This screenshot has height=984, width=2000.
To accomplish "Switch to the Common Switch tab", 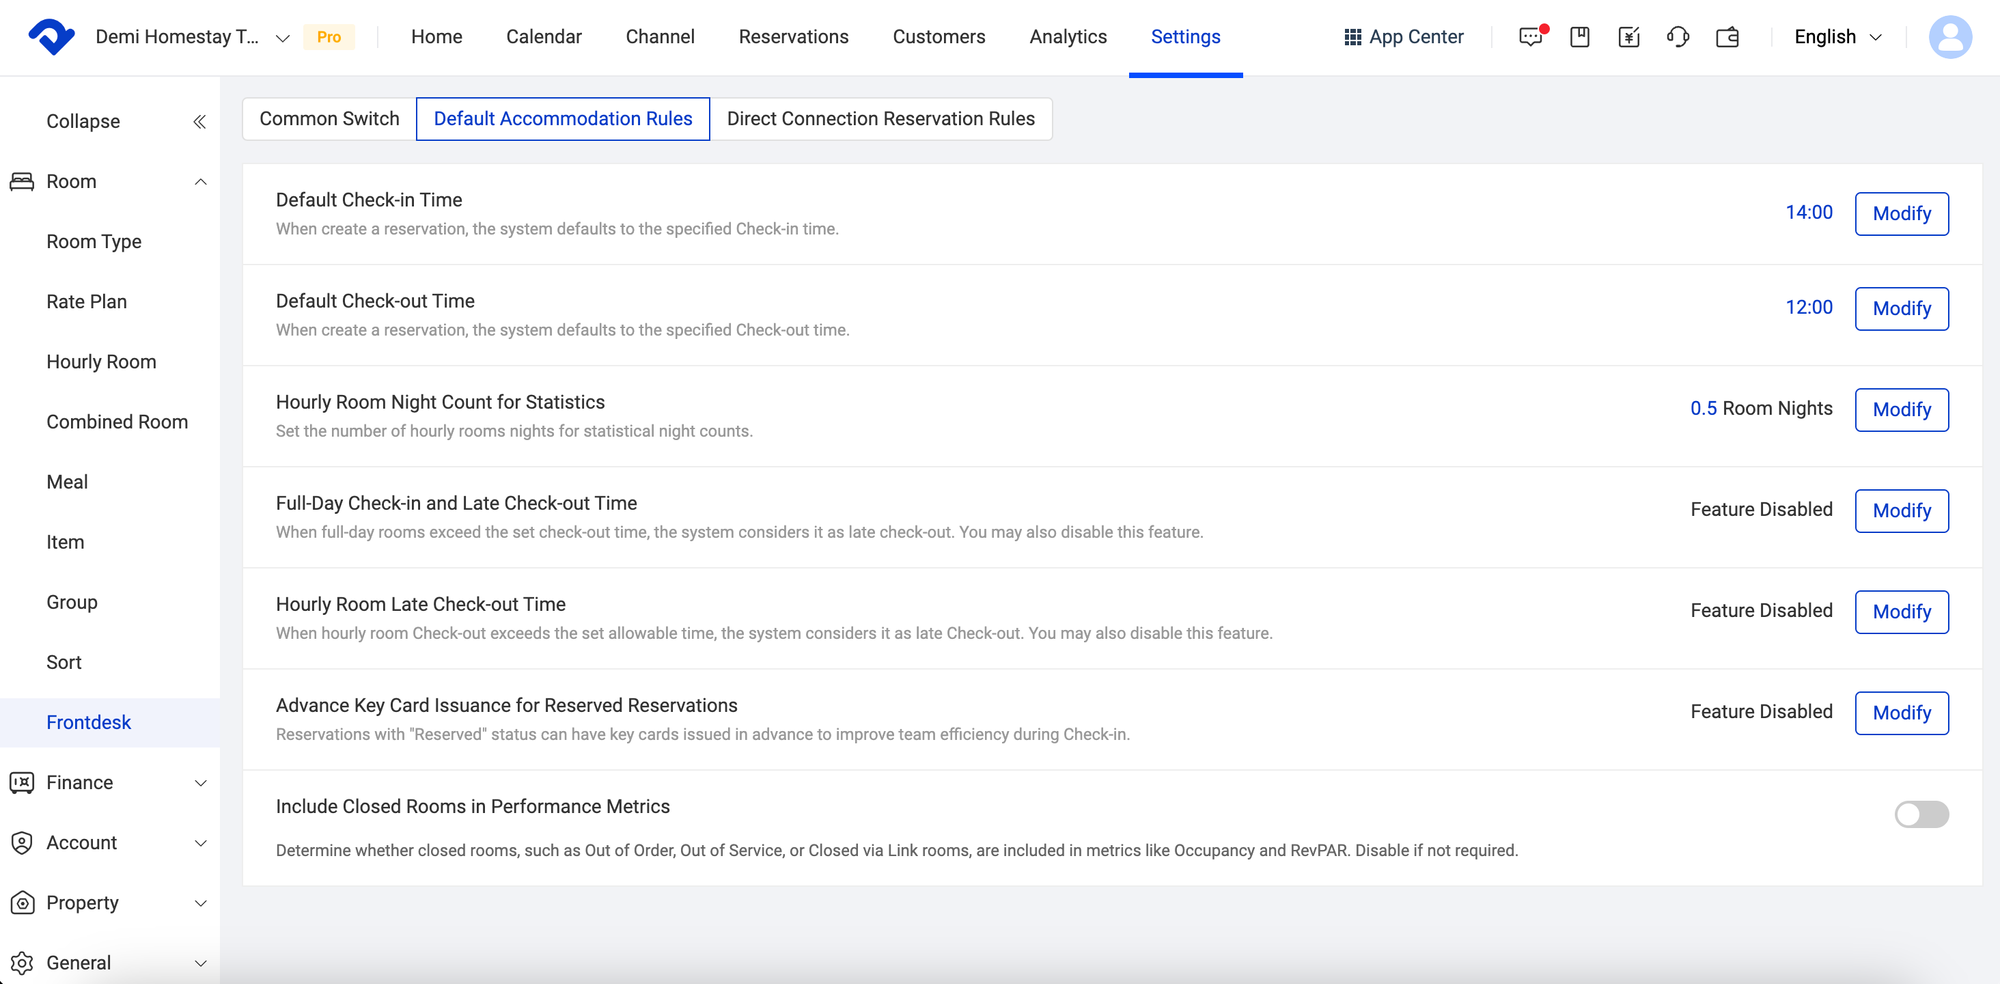I will click(x=328, y=118).
